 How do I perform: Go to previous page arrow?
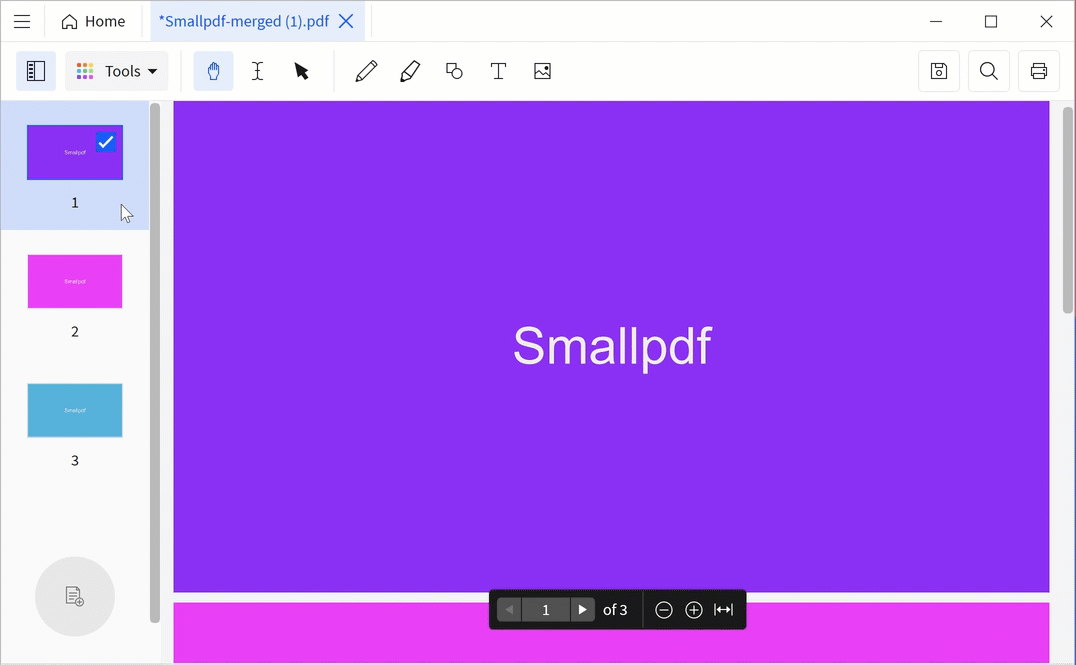pos(509,609)
